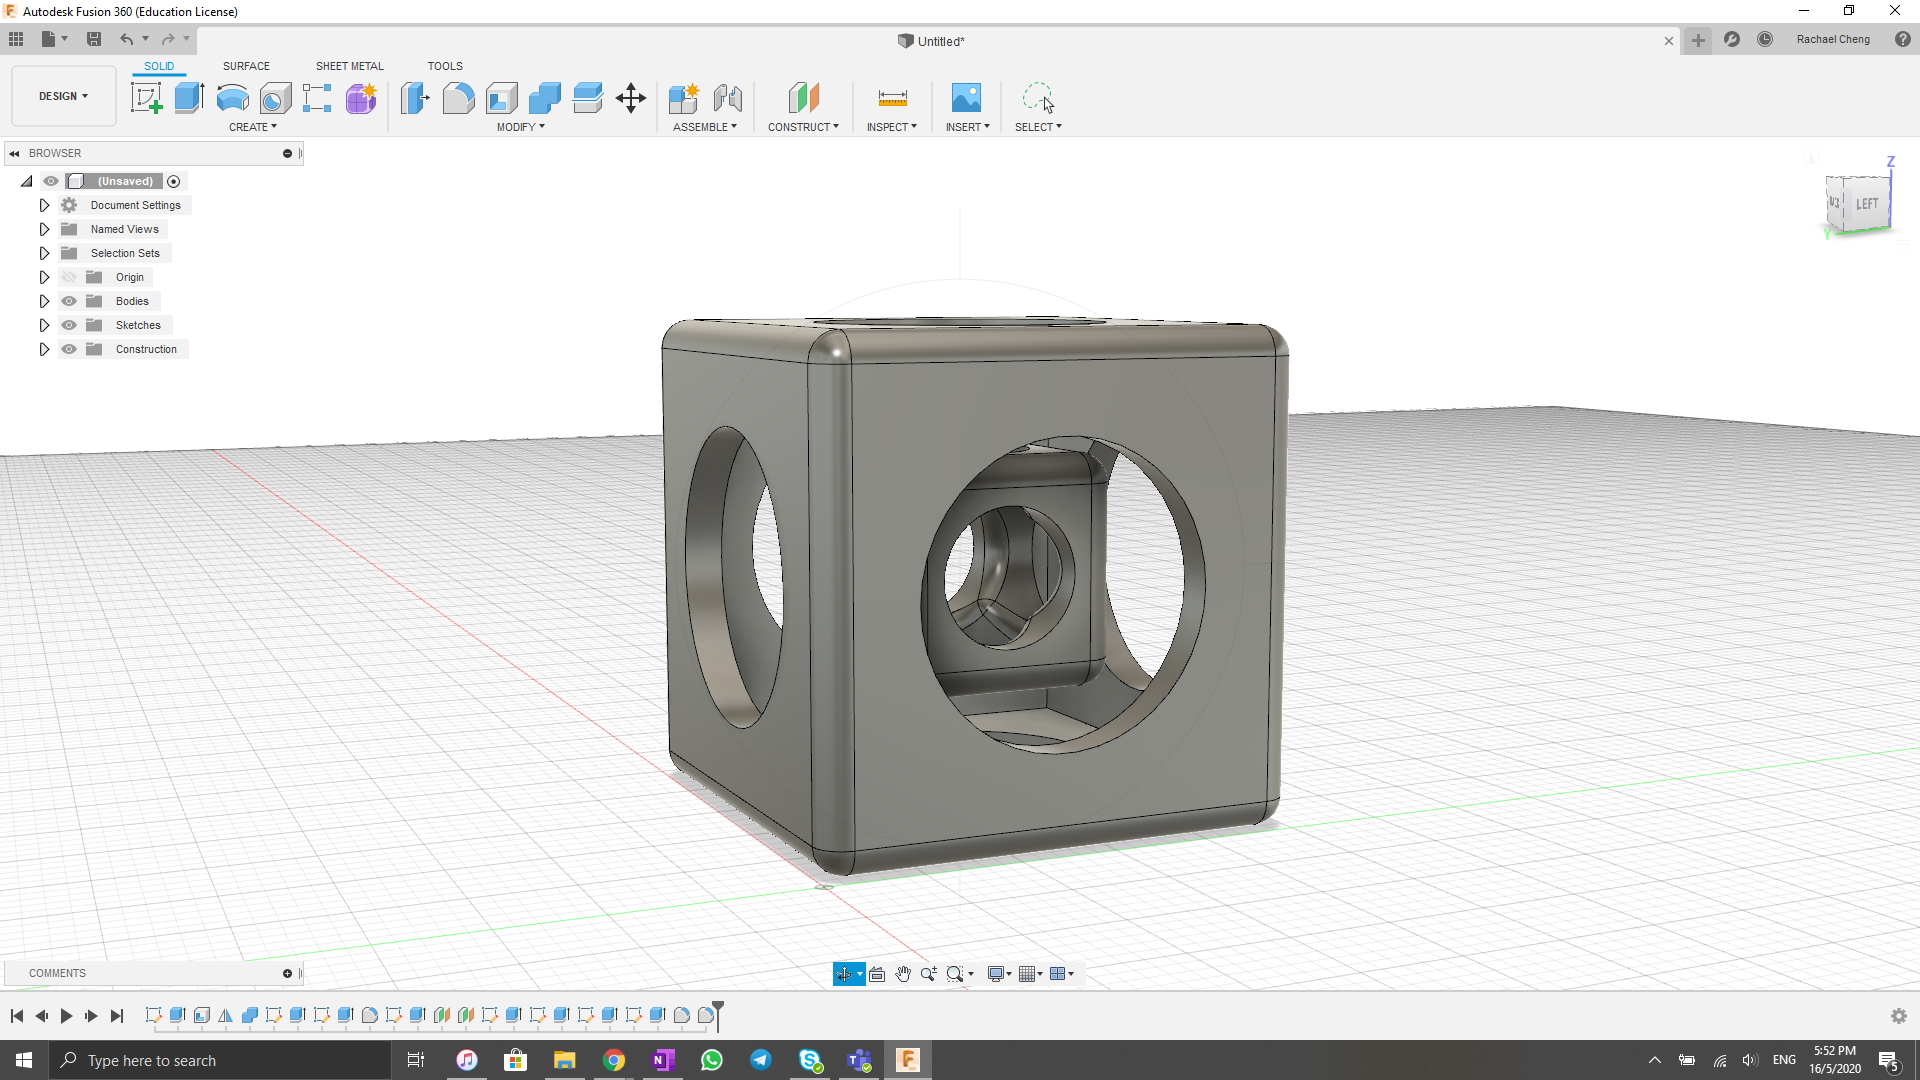Open the DESIGN workspace dropdown
The image size is (1920, 1080).
click(x=64, y=96)
